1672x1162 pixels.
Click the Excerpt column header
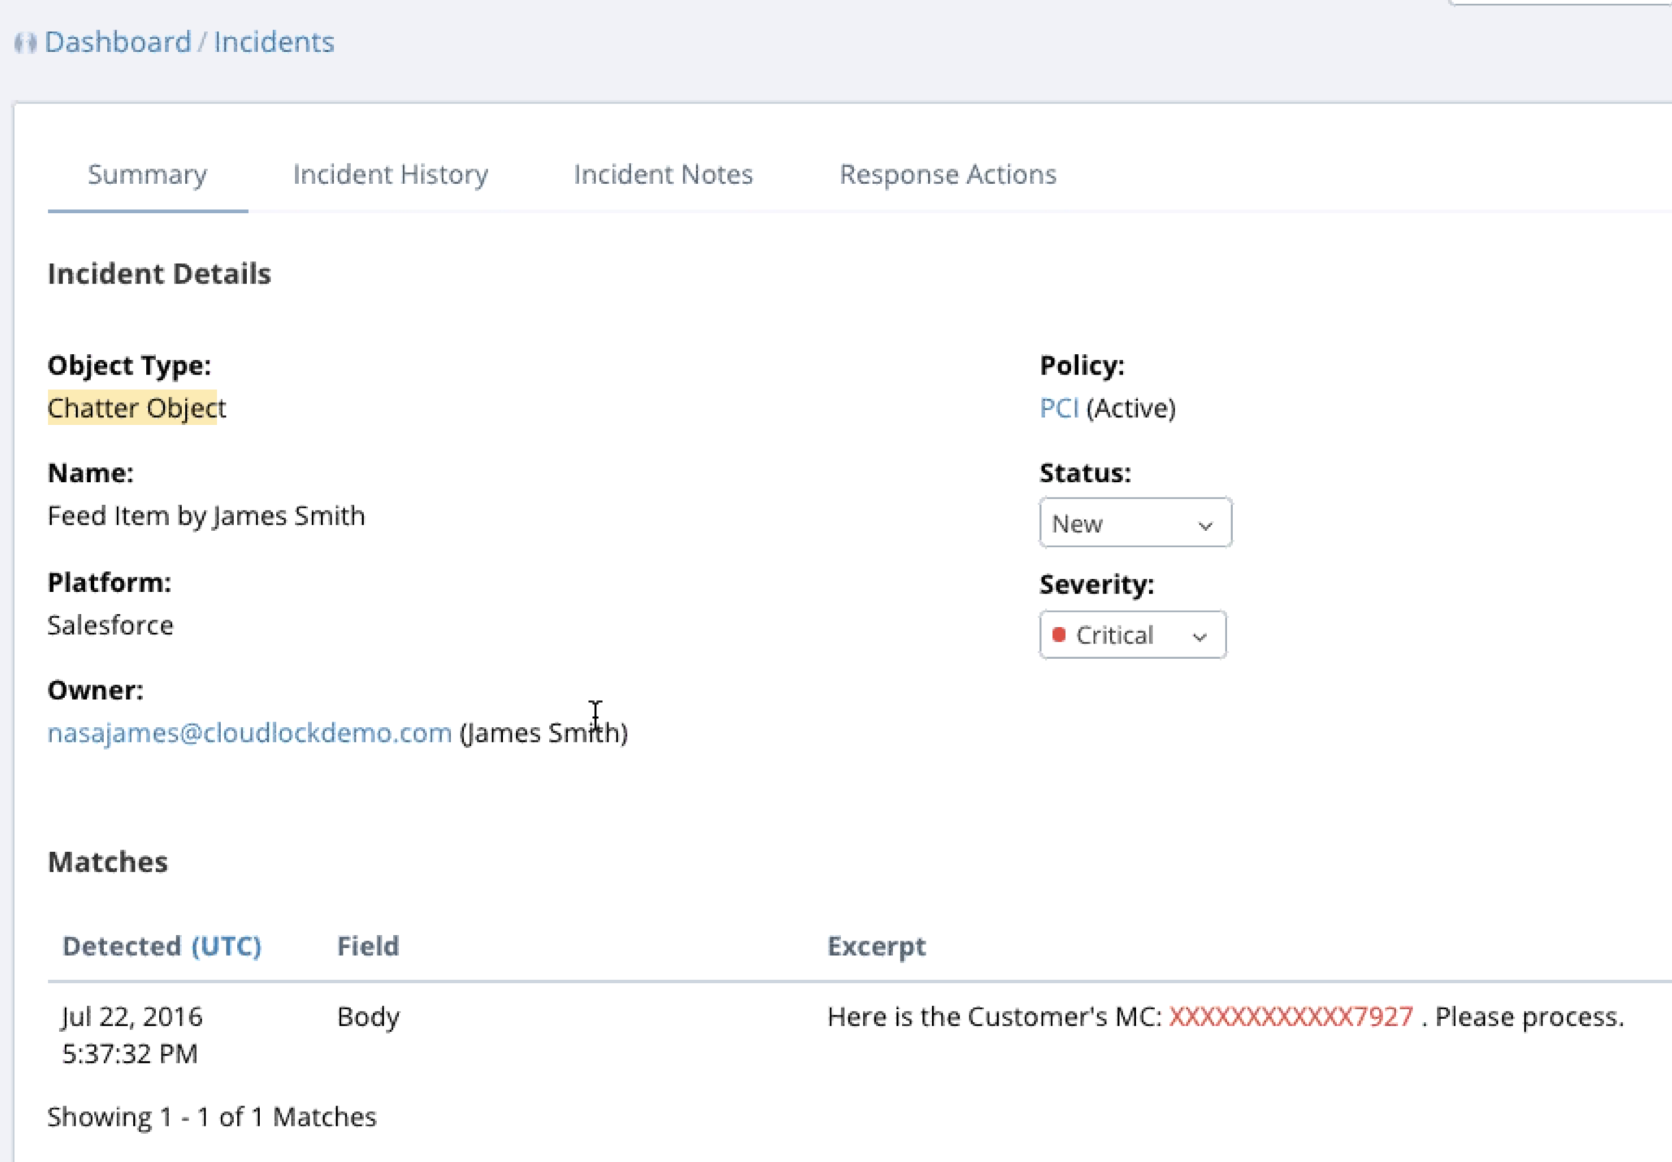pos(876,946)
